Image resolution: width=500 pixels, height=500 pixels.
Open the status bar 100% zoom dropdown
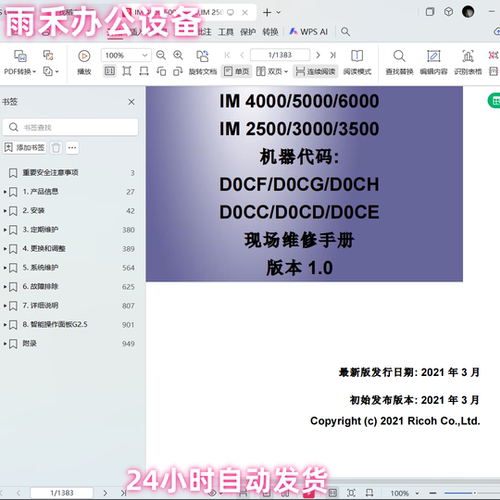[417, 493]
